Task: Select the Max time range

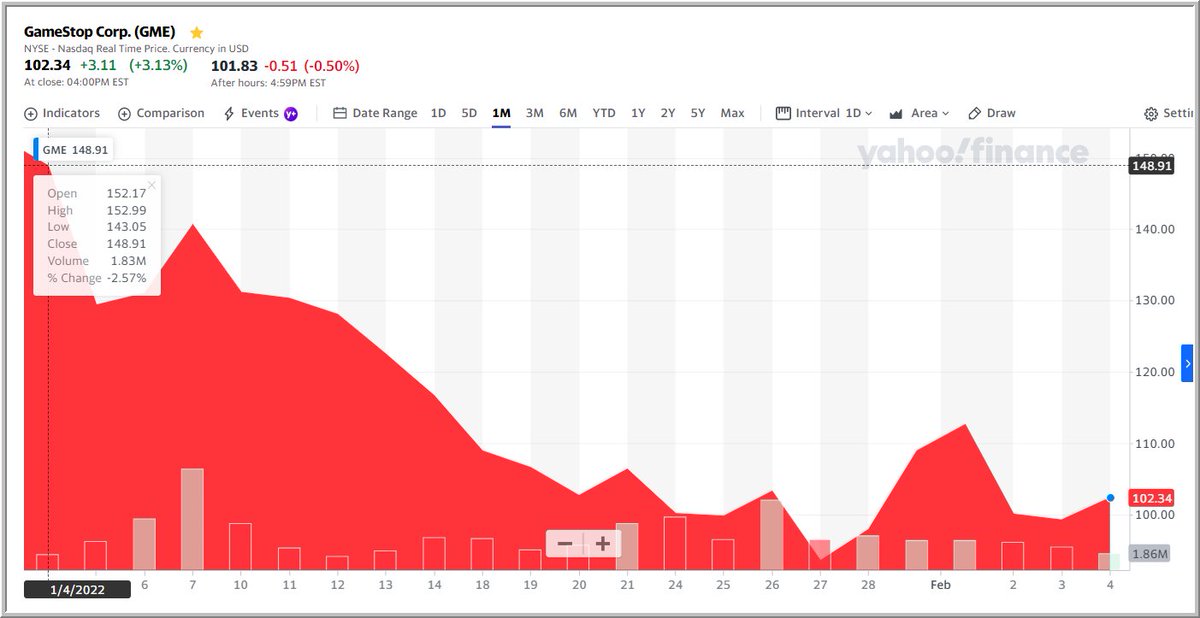Action: [732, 113]
